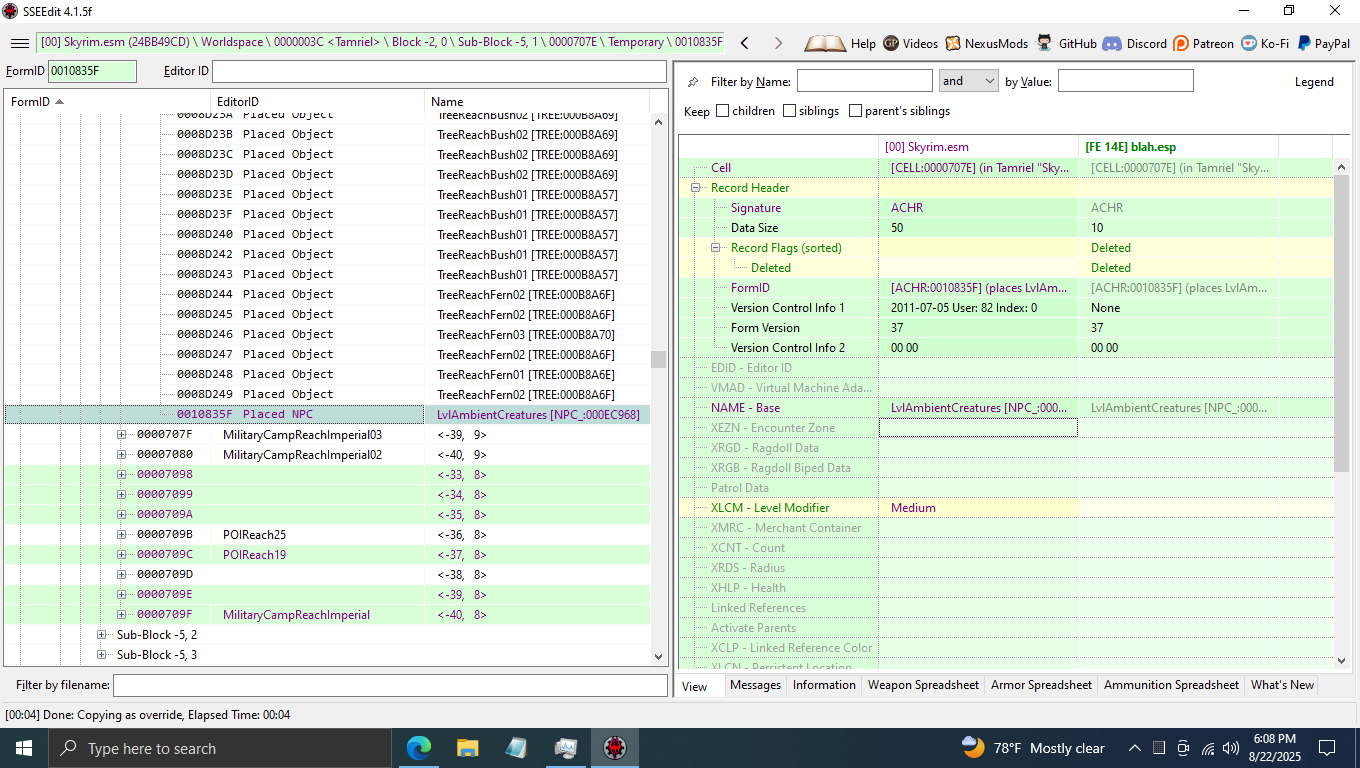
Task: Switch to the Weapon Spreadsheet tab
Action: [x=922, y=685]
